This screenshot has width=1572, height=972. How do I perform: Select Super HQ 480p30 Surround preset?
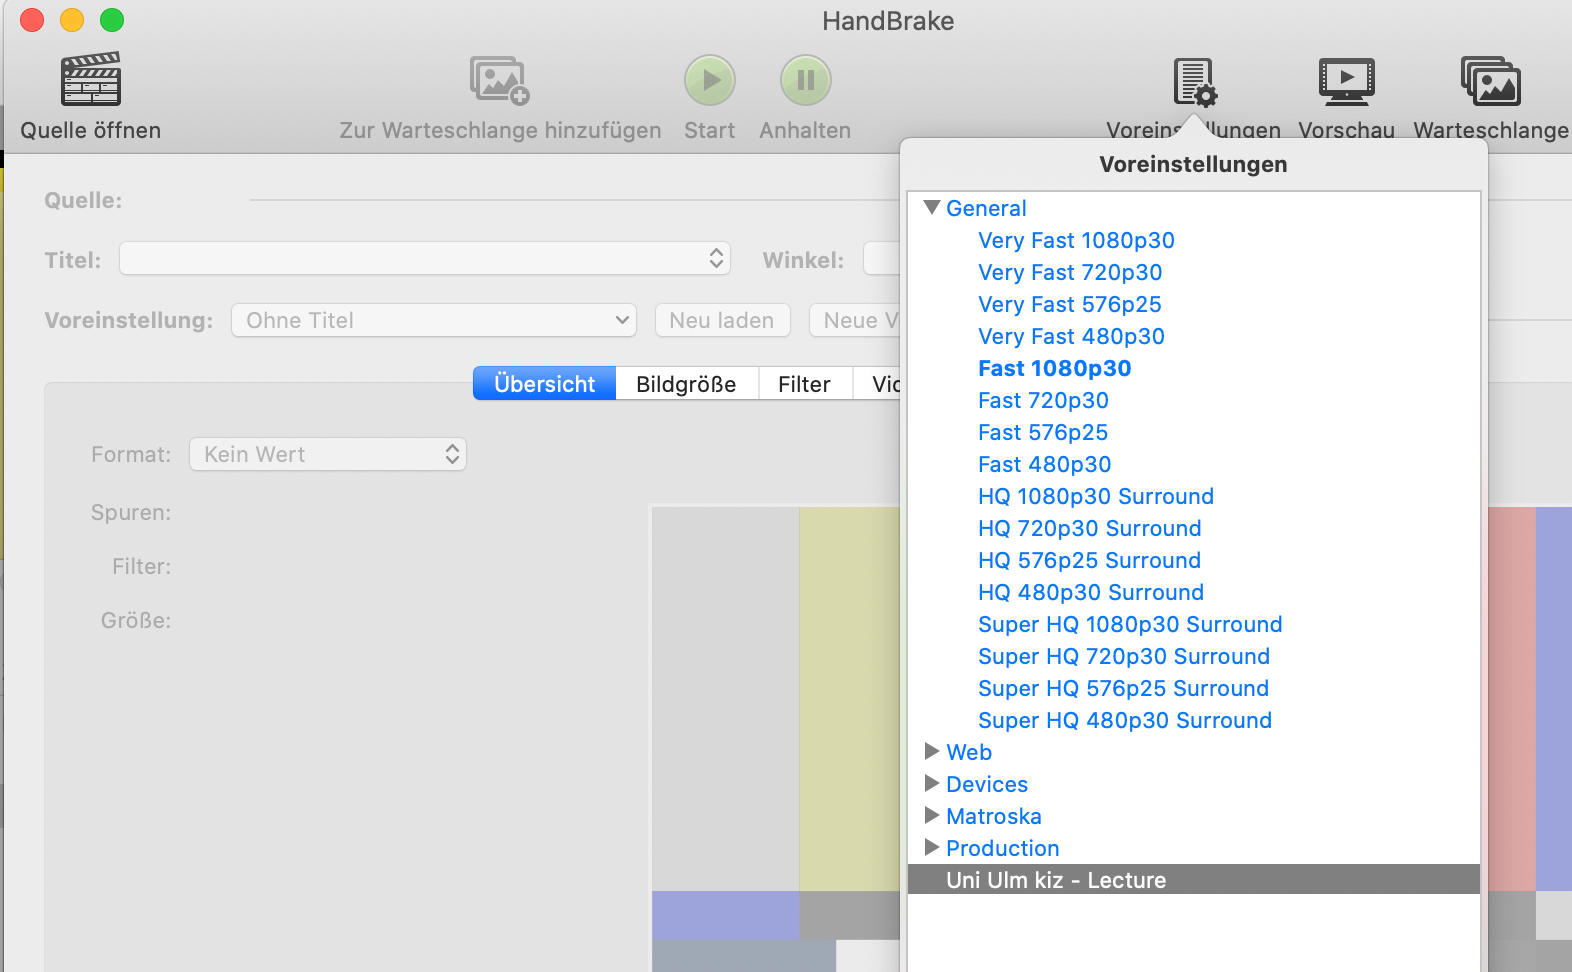point(1124,720)
